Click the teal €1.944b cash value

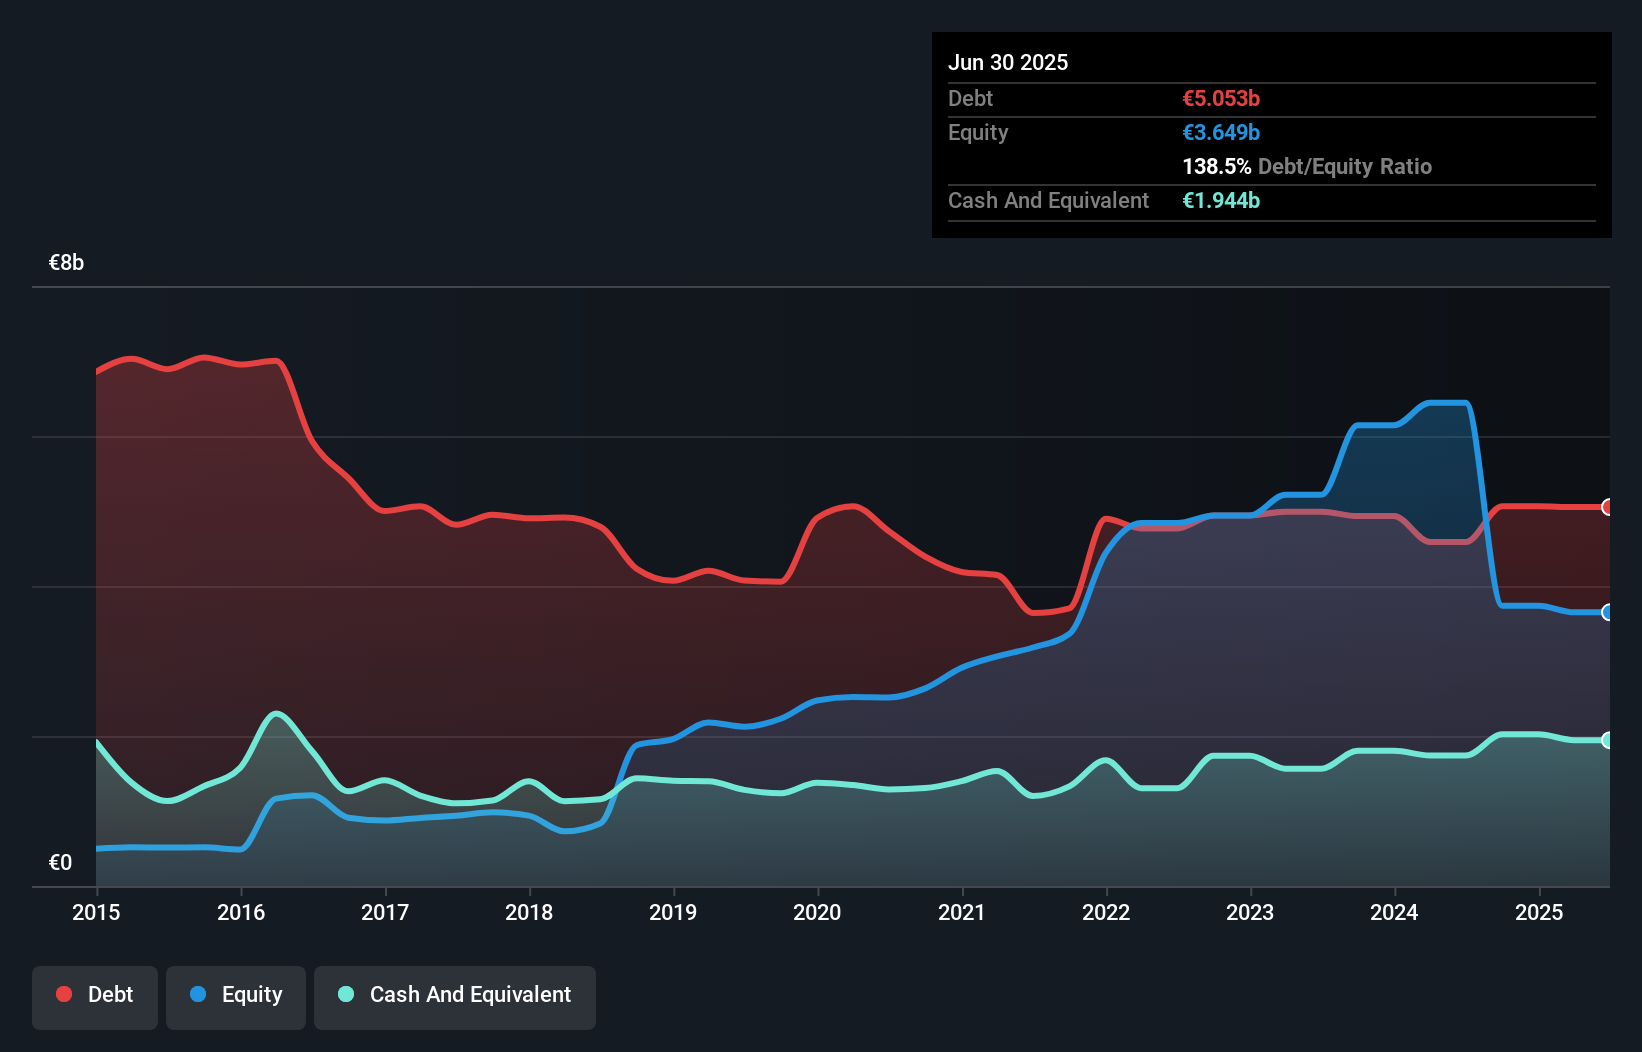click(x=1221, y=200)
